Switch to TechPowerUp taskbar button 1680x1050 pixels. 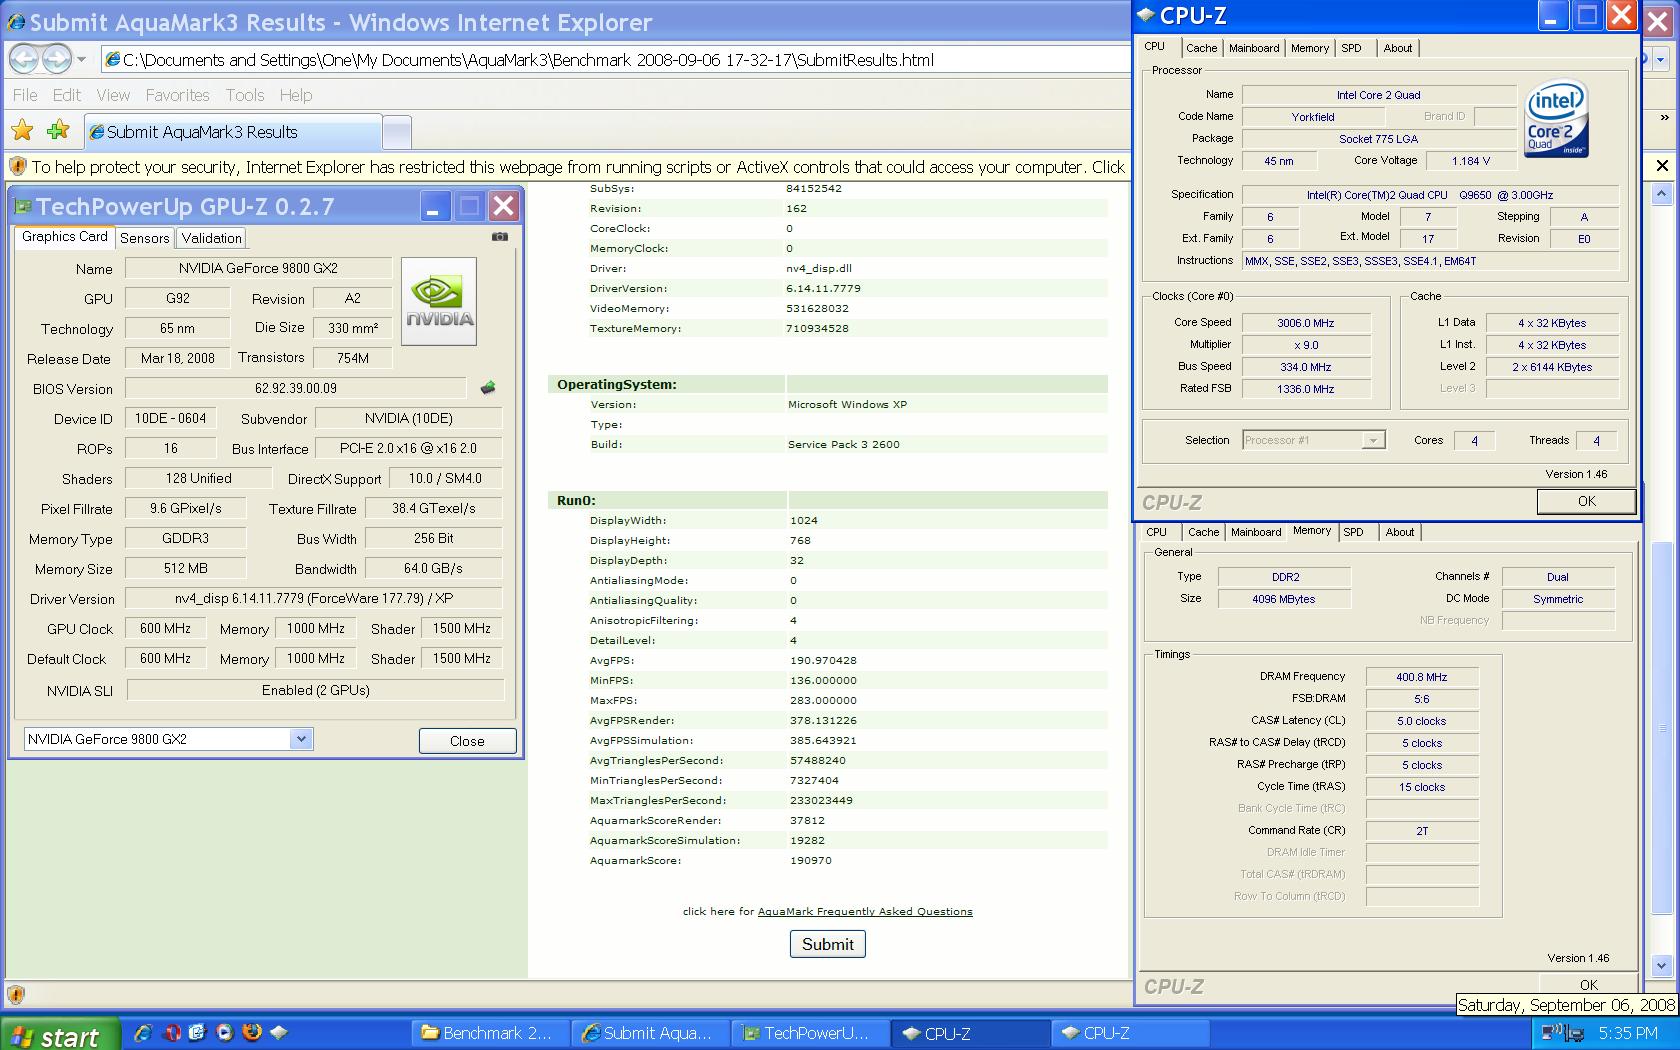coord(810,1033)
